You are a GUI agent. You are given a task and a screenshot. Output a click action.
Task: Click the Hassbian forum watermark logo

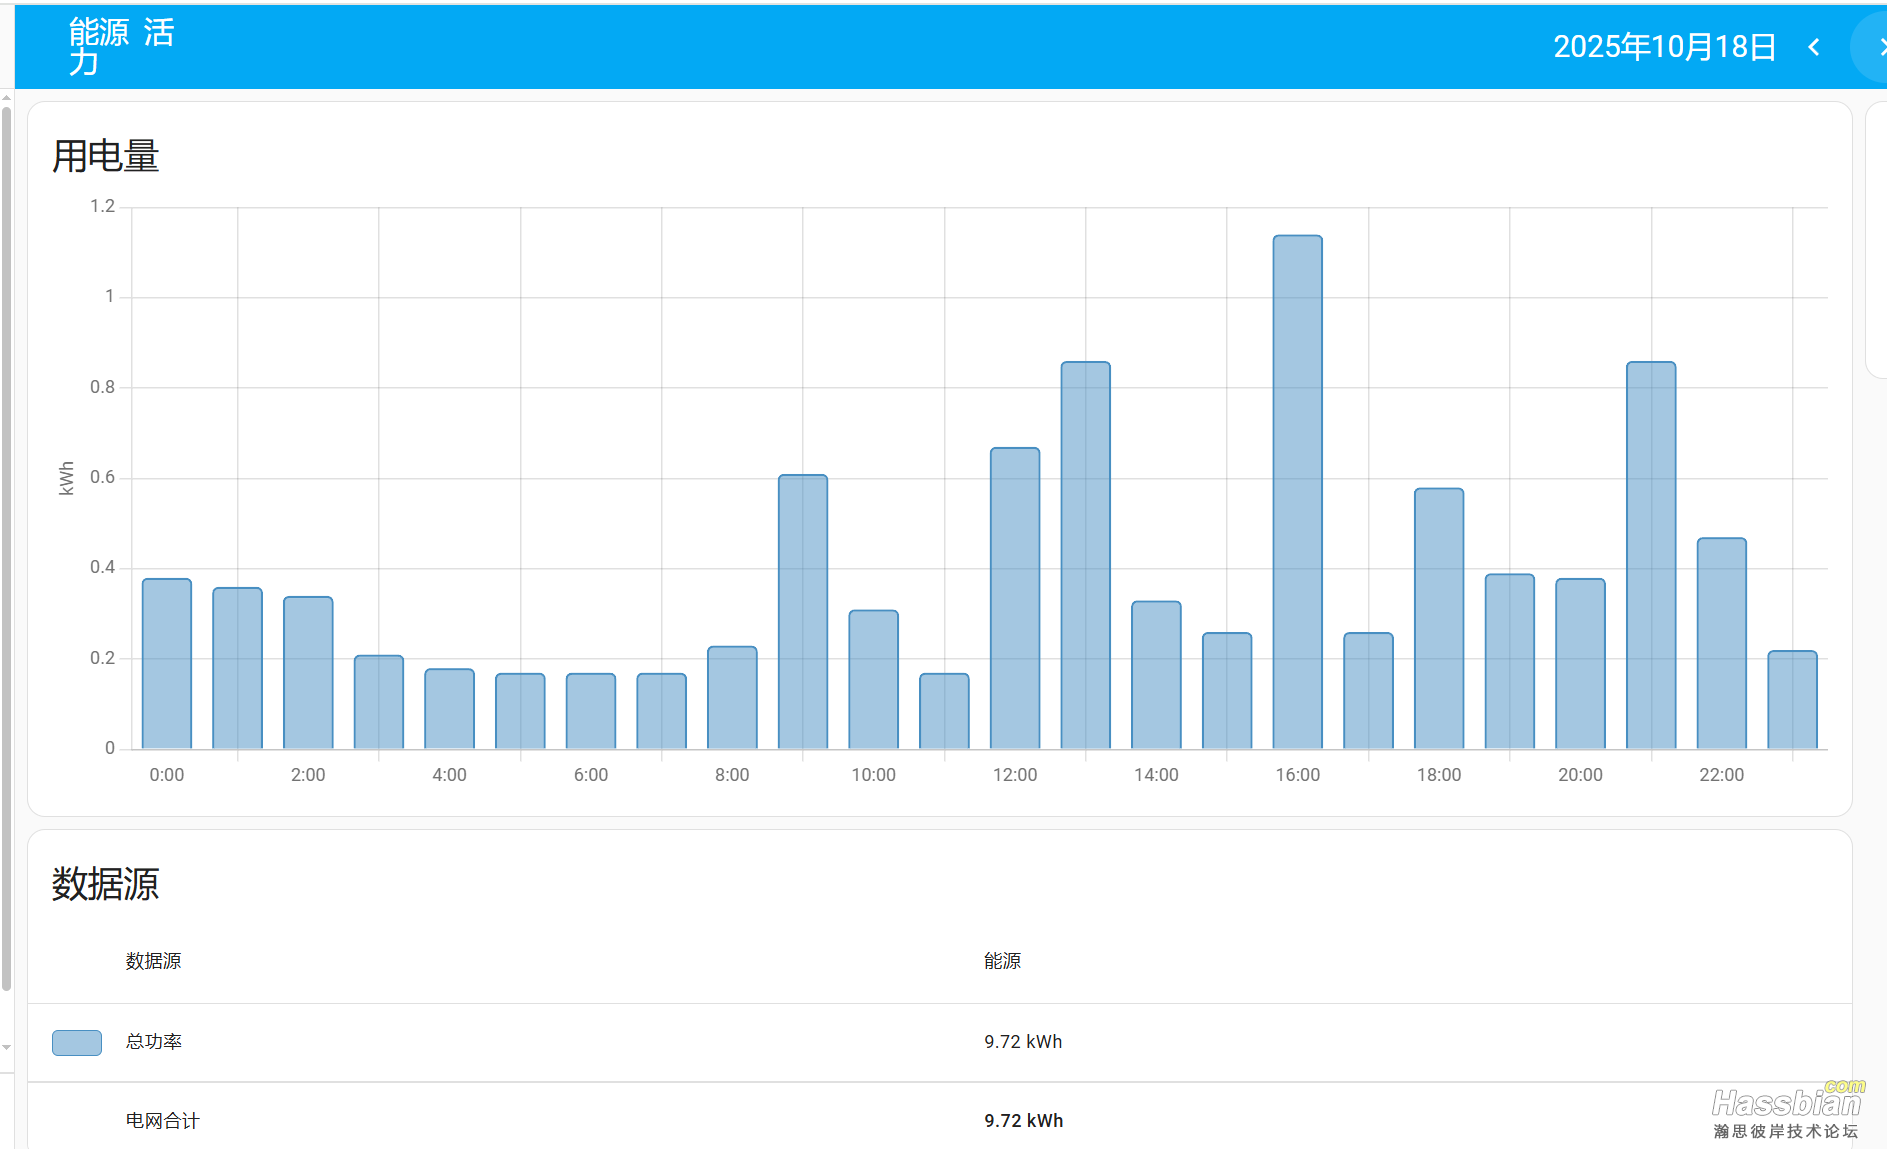pos(1786,1111)
